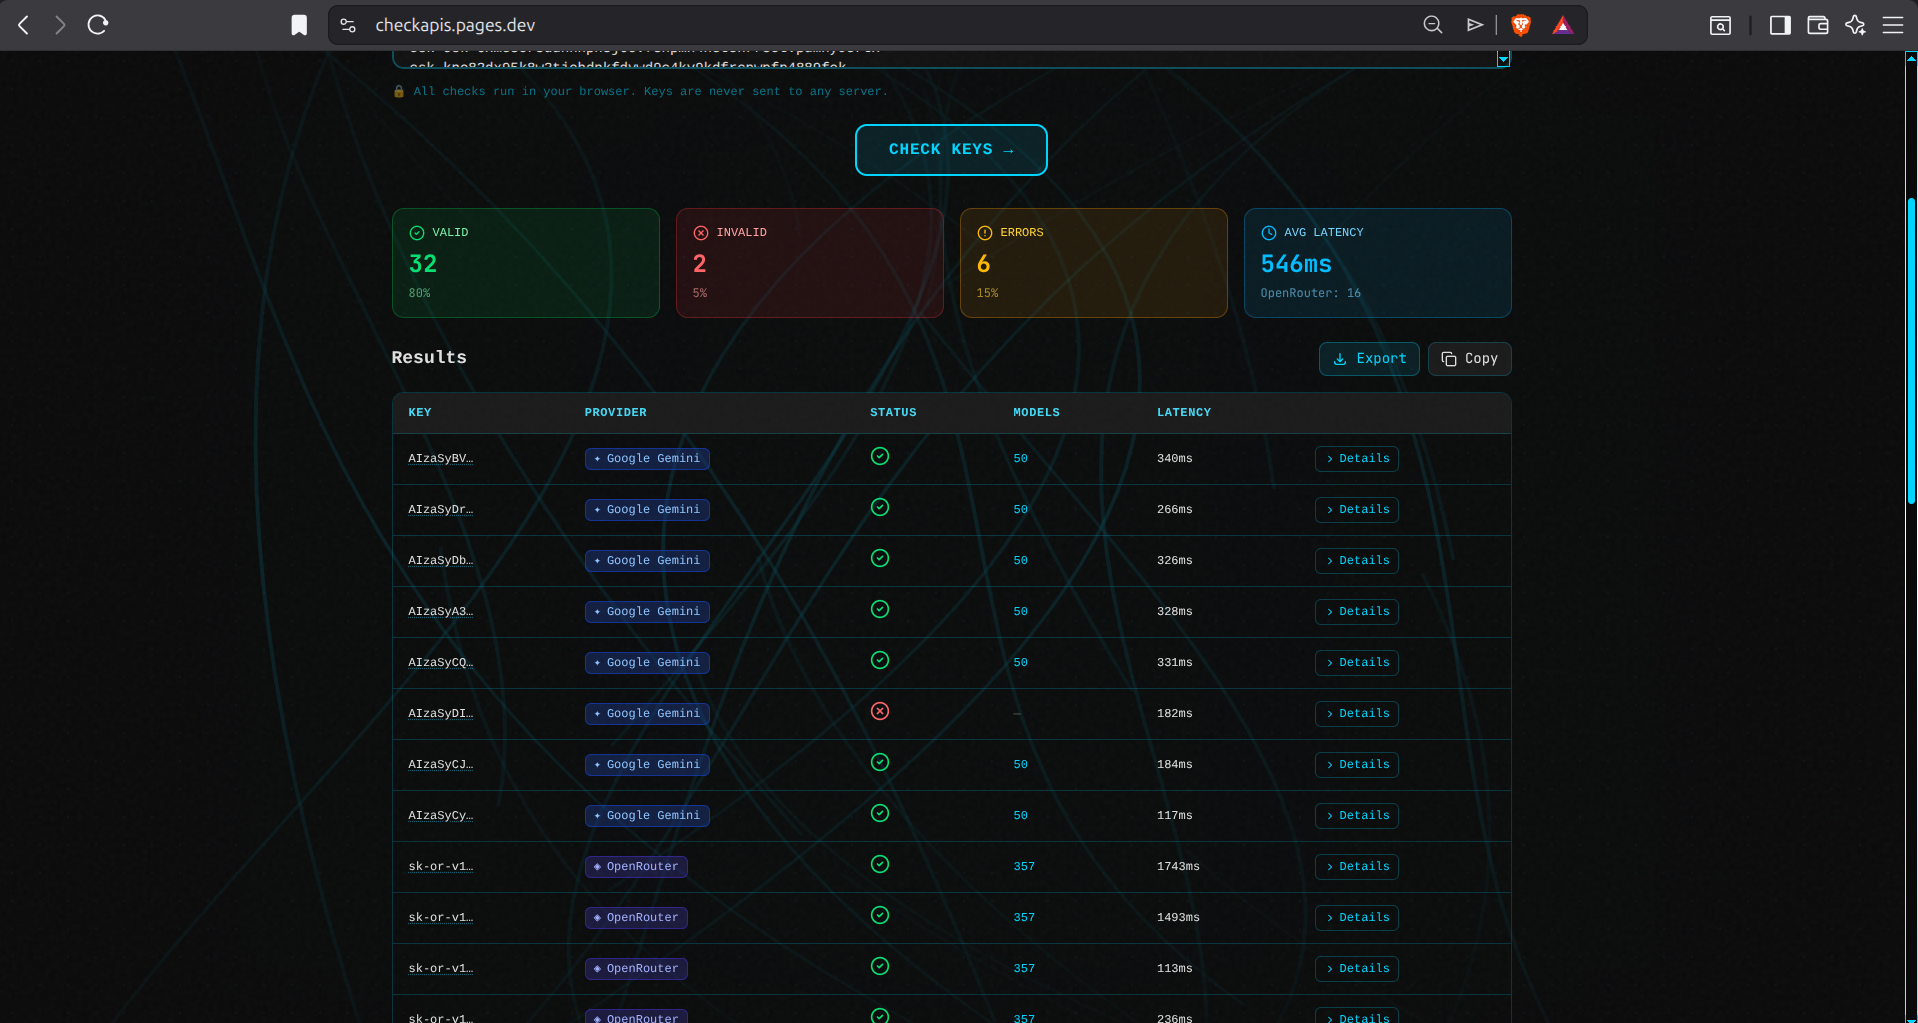Click the ERRORS summary card
The height and width of the screenshot is (1023, 1918).
(x=1094, y=263)
